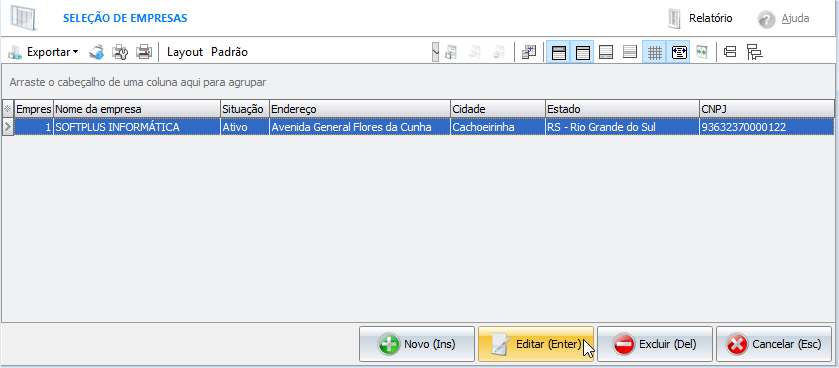Collapse all groups icon
Image resolution: width=839 pixels, height=368 pixels.
pos(730,52)
